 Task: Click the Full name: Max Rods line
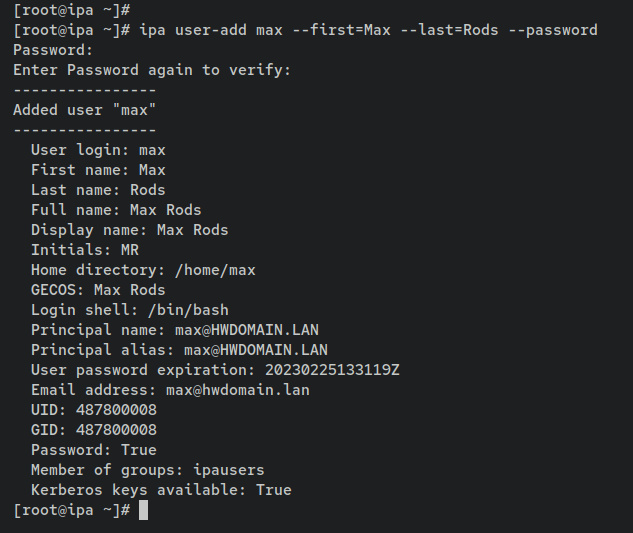[x=116, y=210]
